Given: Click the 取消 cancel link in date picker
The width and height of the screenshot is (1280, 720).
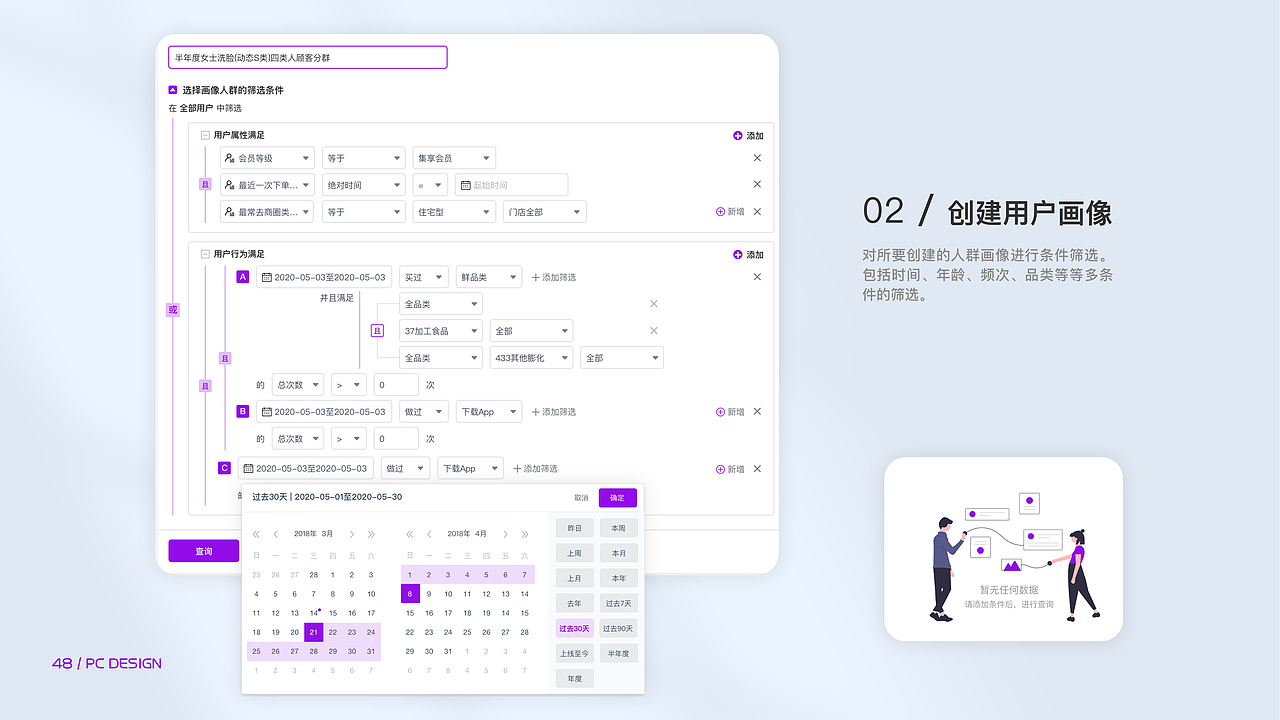Looking at the screenshot, I should (x=582, y=497).
